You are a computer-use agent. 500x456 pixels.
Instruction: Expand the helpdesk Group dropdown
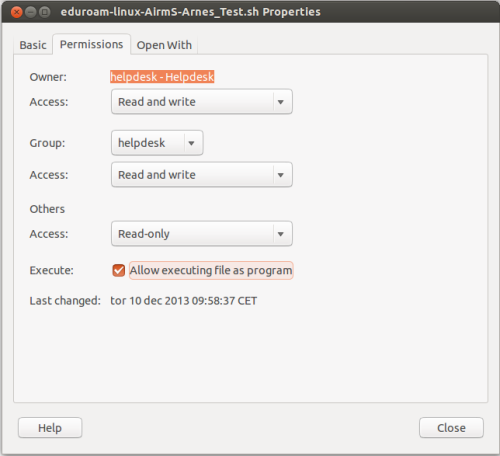157,143
